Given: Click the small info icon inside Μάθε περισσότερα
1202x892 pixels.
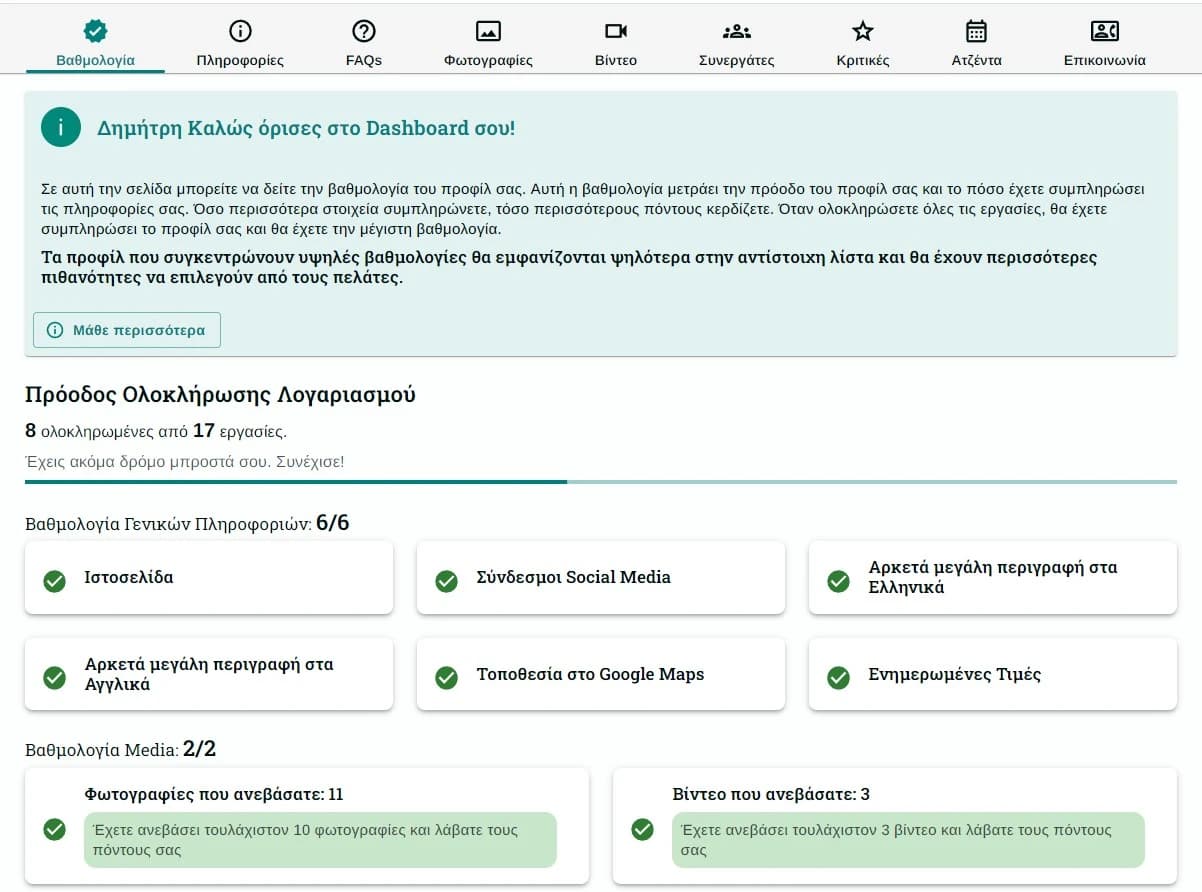Looking at the screenshot, I should (55, 330).
